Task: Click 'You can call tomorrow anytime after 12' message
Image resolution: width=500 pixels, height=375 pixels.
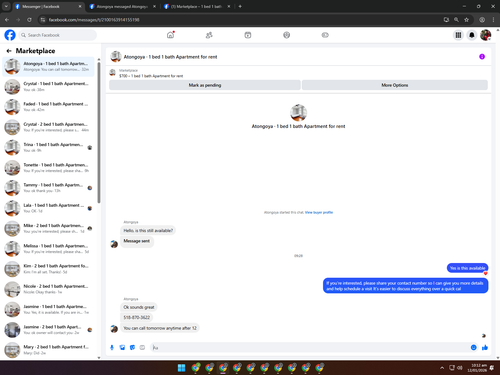Action: point(160,328)
